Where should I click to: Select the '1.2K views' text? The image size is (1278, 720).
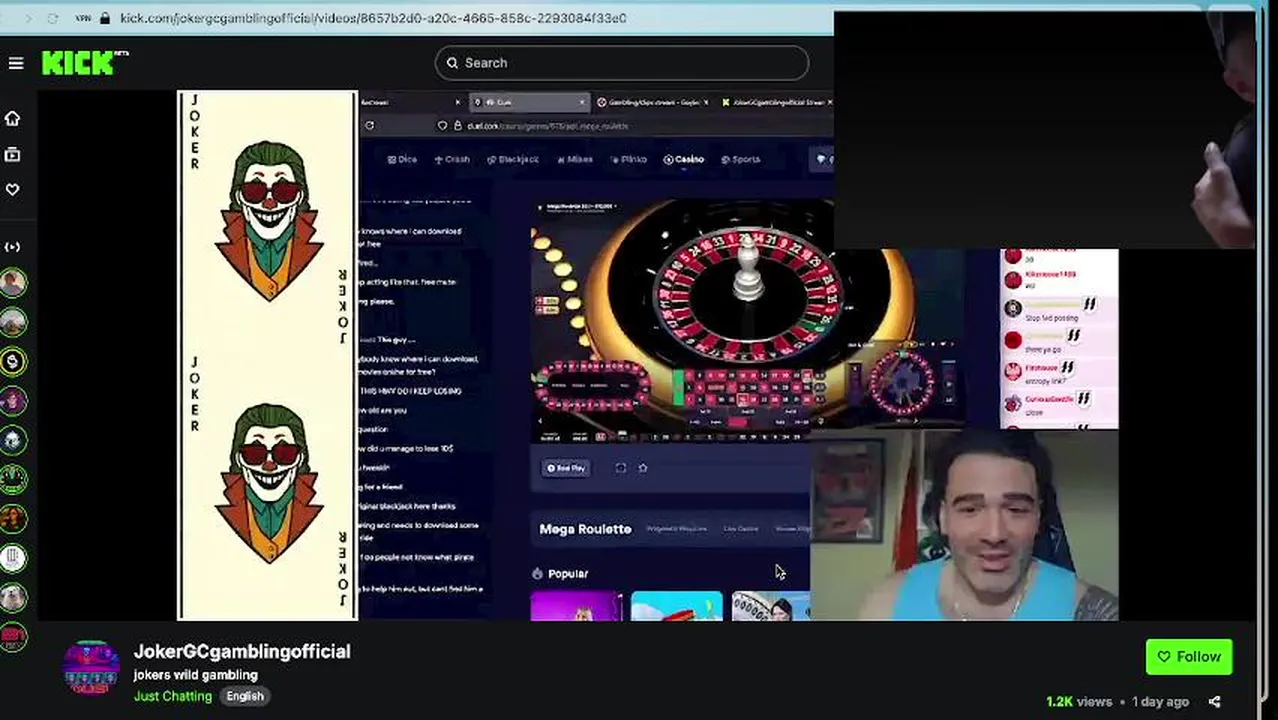pyautogui.click(x=1079, y=702)
